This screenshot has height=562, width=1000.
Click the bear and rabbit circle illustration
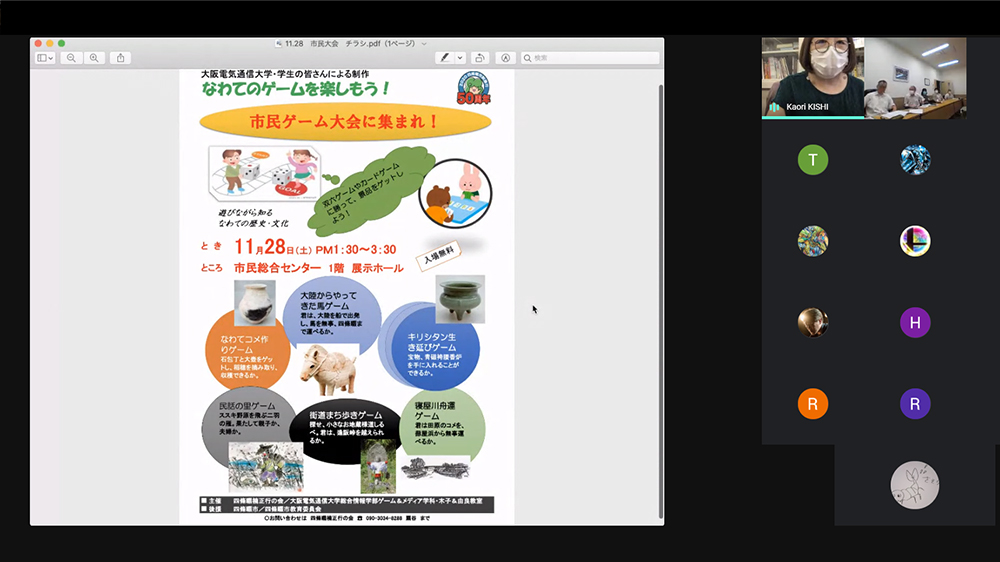[455, 193]
